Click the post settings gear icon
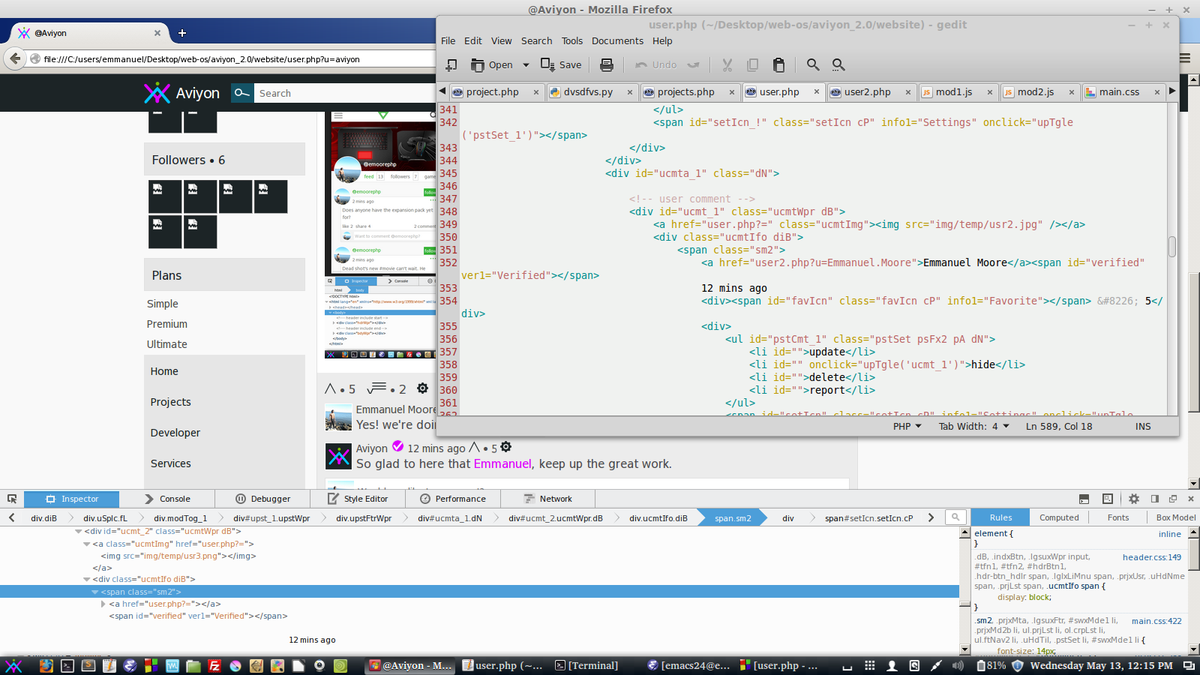 tap(422, 388)
